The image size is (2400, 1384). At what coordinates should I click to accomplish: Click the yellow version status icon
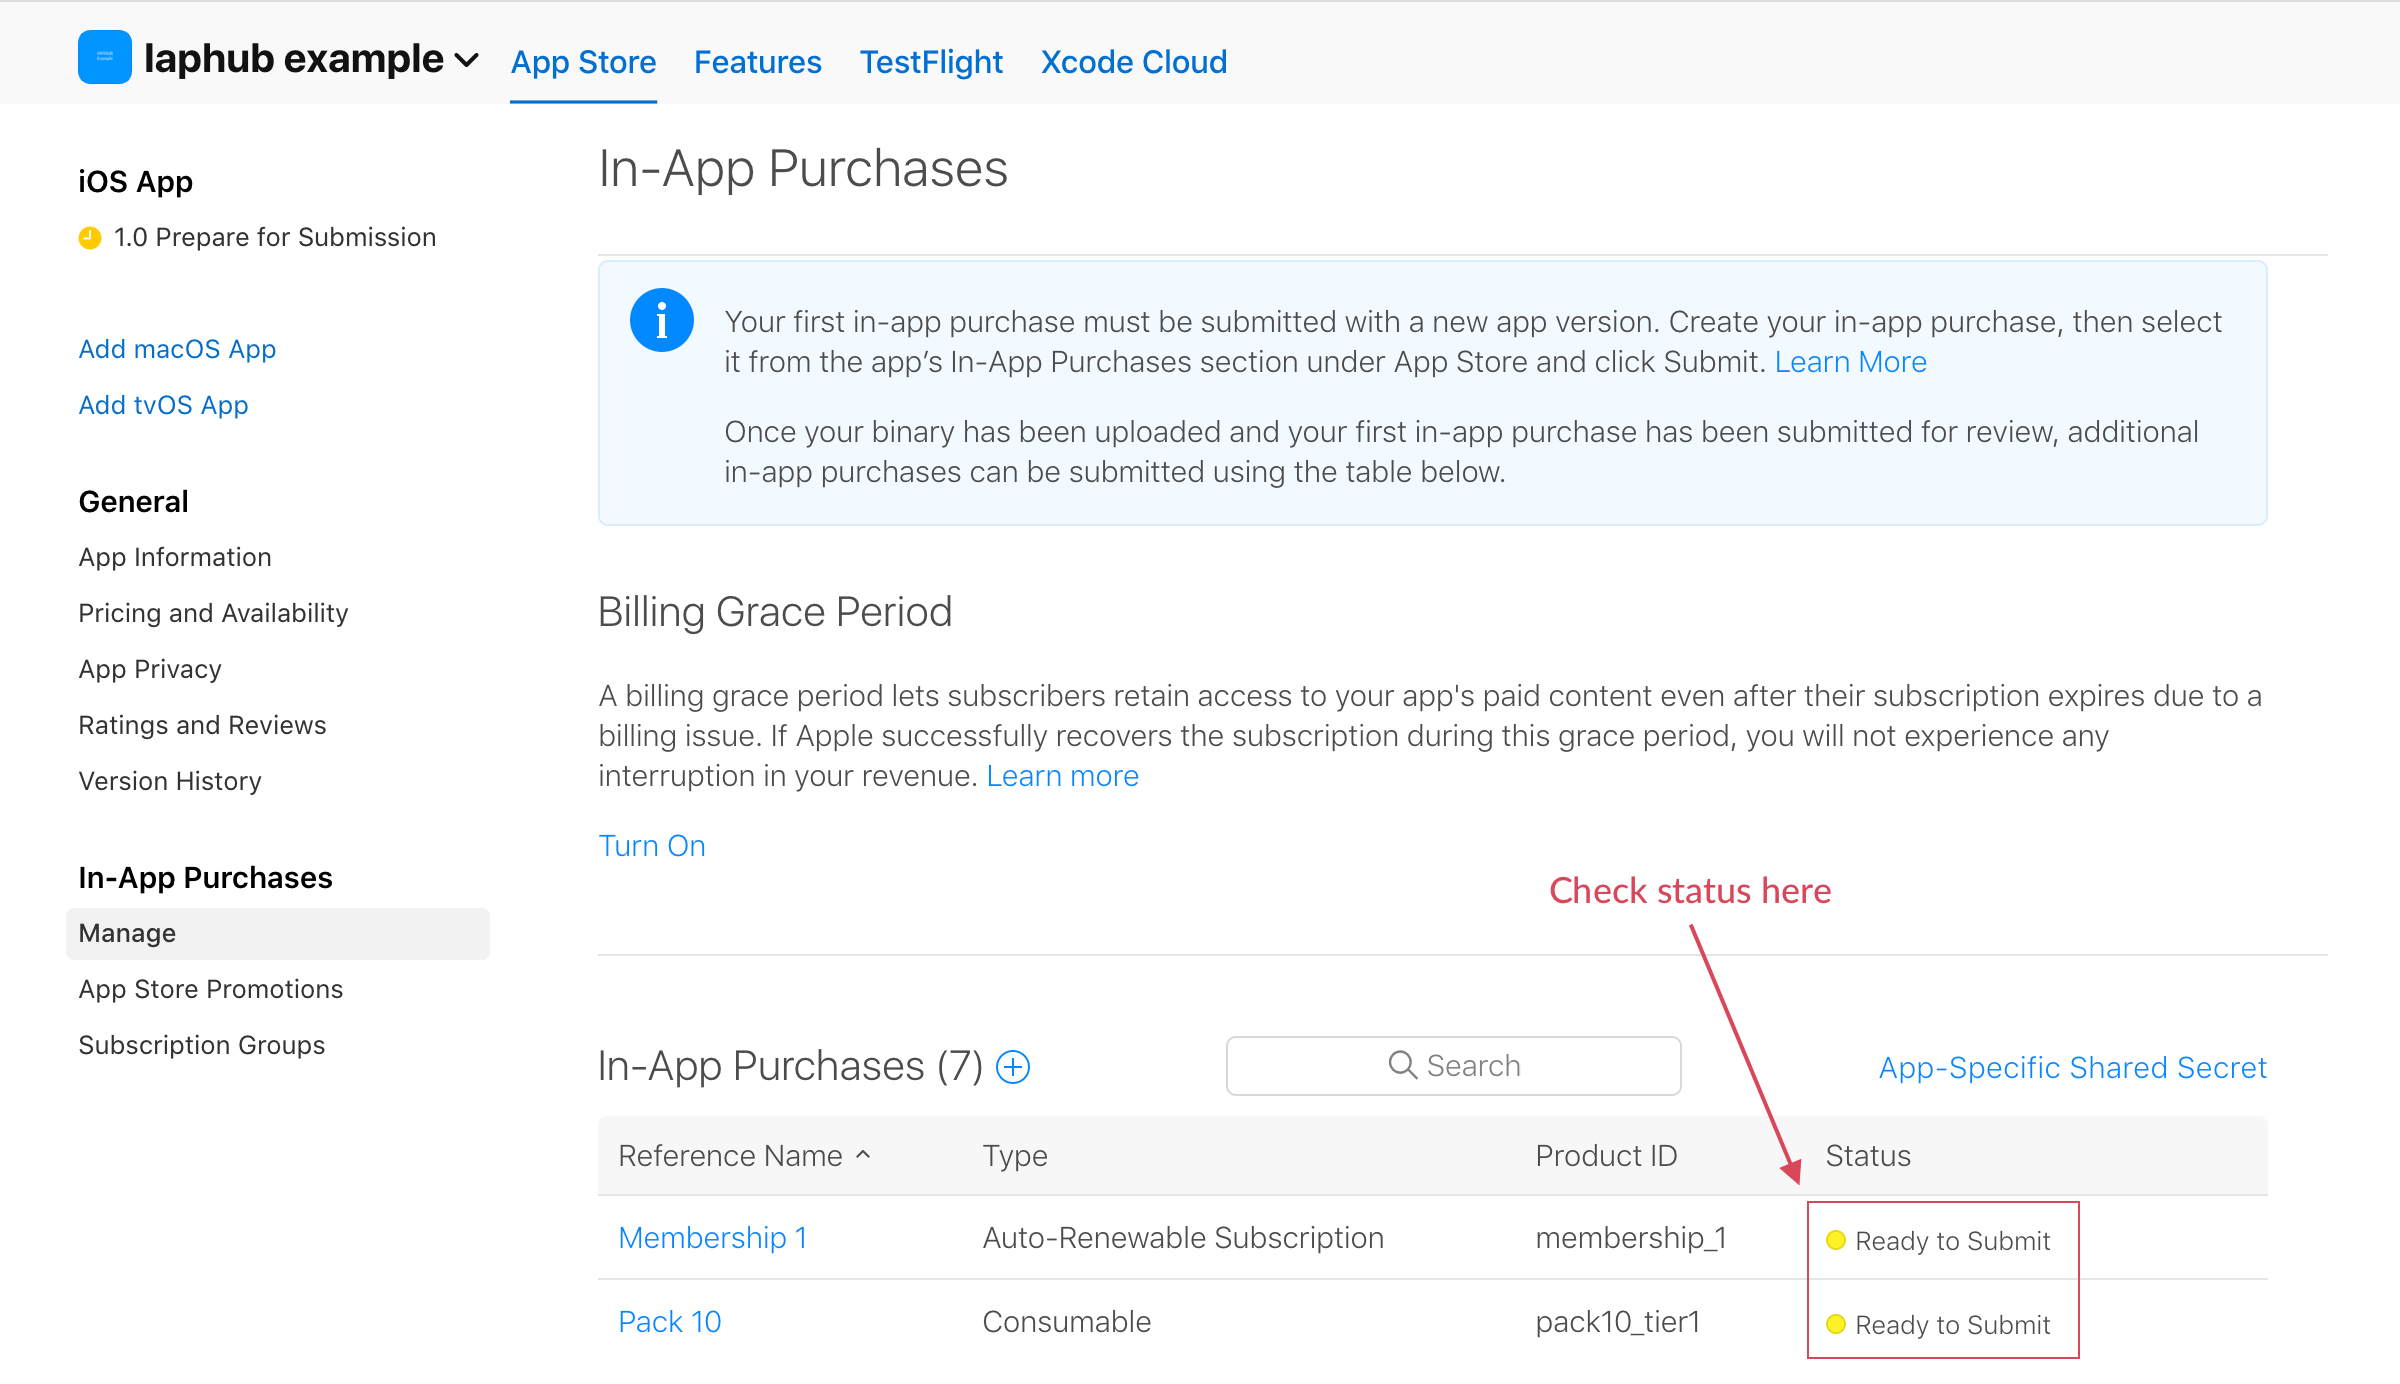(x=90, y=238)
